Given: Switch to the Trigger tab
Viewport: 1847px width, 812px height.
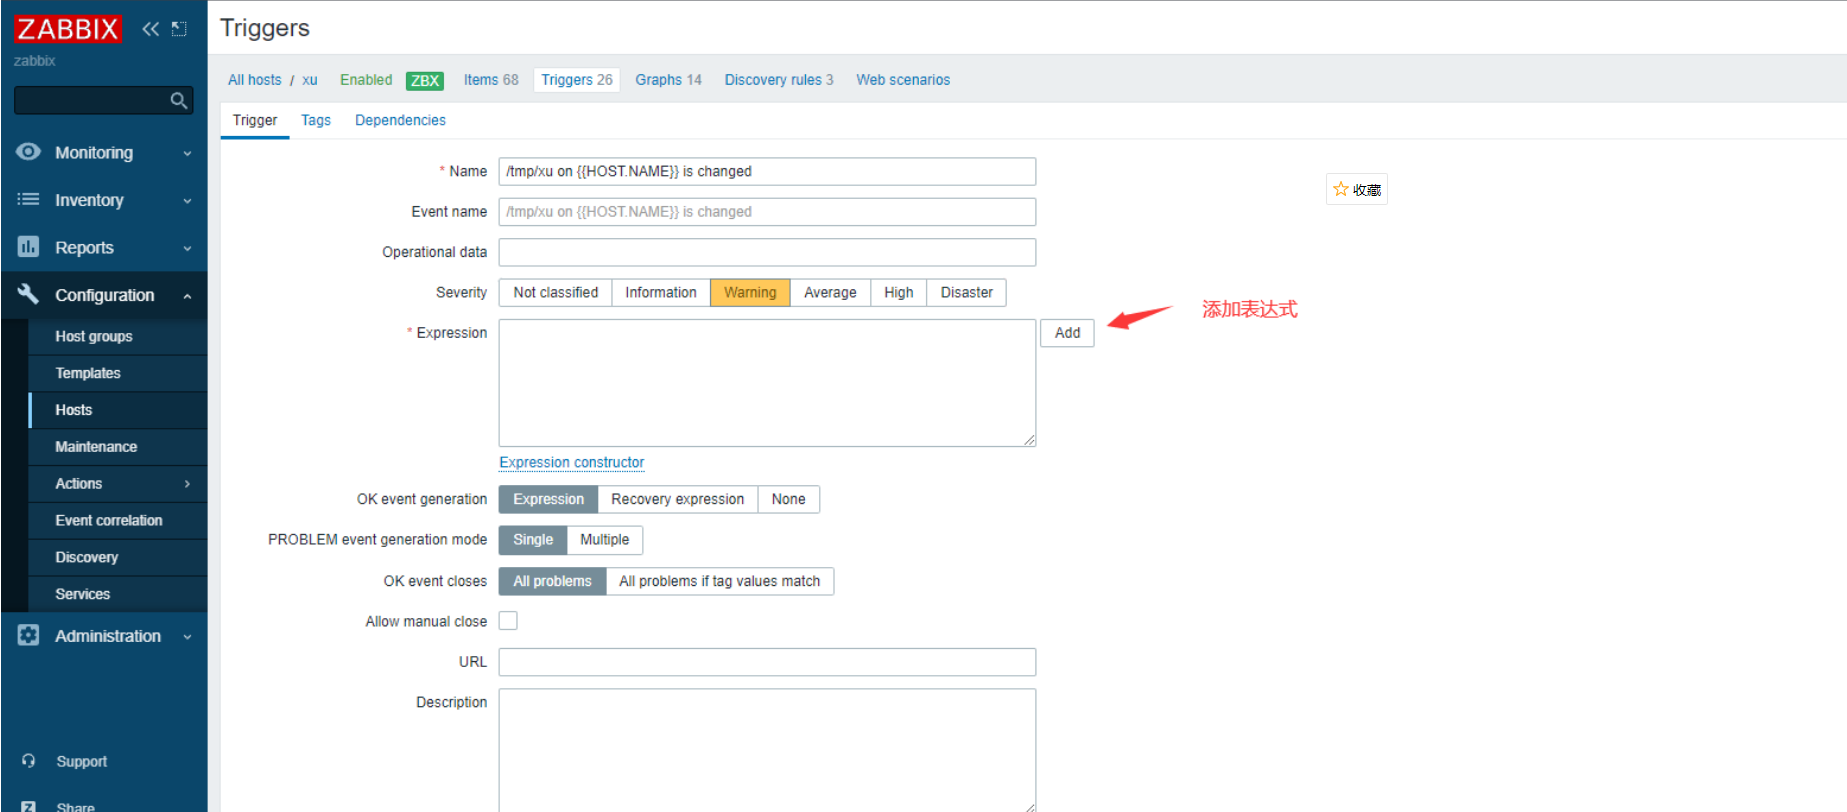Looking at the screenshot, I should click(255, 120).
